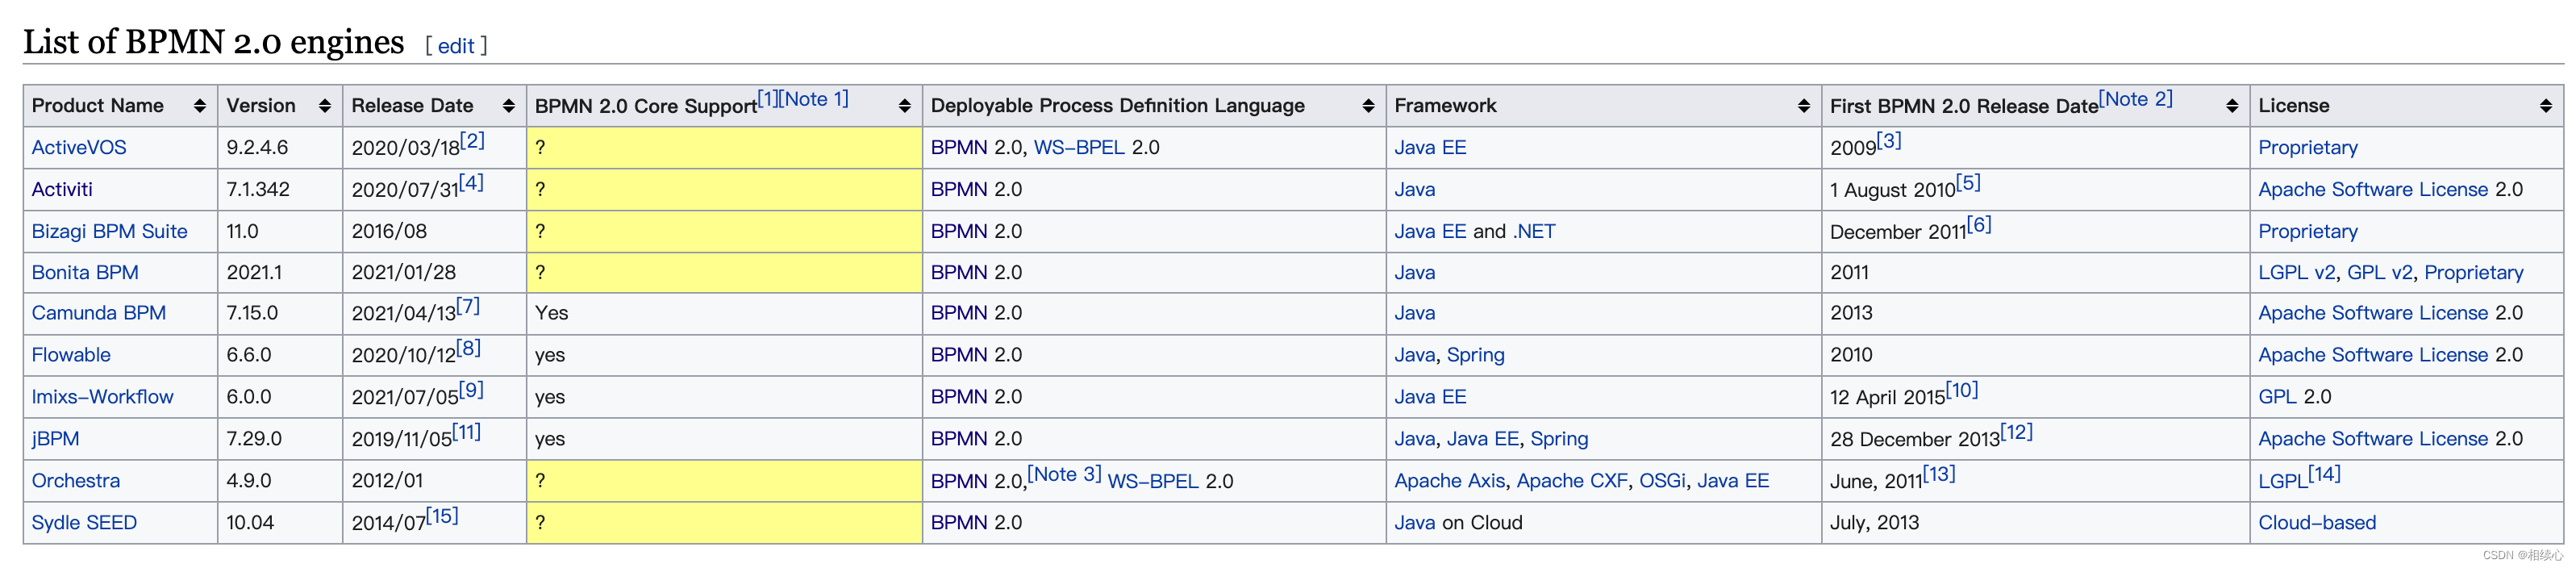The width and height of the screenshot is (2576, 568).
Task: Open the Orchestra product link
Action: point(76,481)
